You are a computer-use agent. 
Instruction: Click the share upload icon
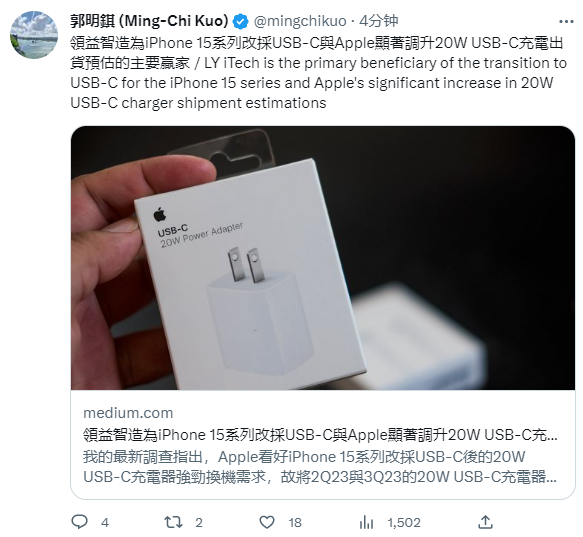tap(486, 522)
